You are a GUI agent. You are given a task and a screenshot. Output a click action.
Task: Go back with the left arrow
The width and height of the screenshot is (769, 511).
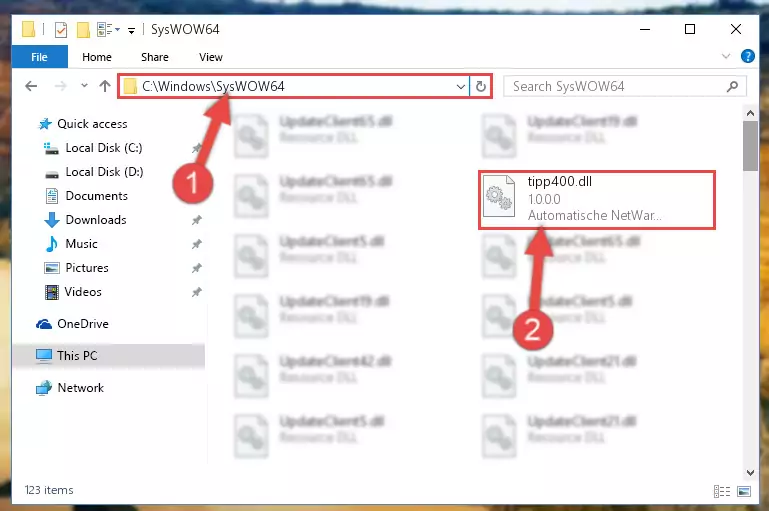tap(31, 86)
